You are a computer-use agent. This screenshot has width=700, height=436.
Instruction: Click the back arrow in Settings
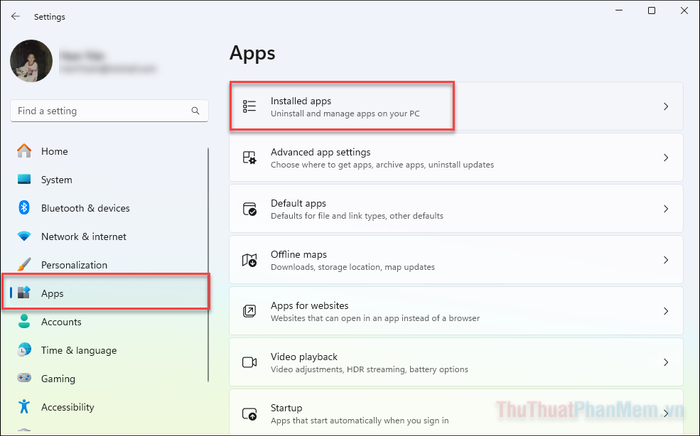(16, 17)
